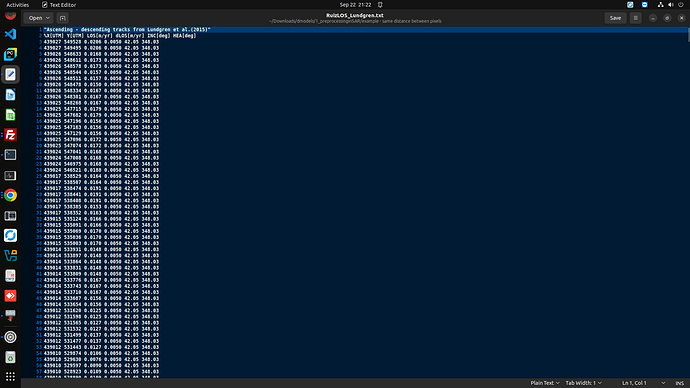Launch FileZilla from the dock
Image resolution: width=690 pixels, height=388 pixels.
[x=10, y=135]
